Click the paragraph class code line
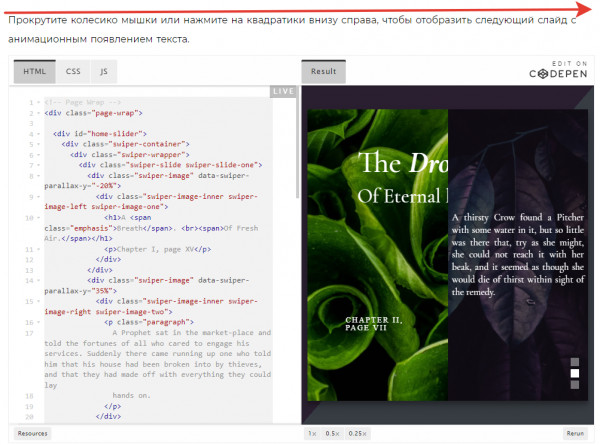Screen dimensions: 600x445 click(149, 322)
